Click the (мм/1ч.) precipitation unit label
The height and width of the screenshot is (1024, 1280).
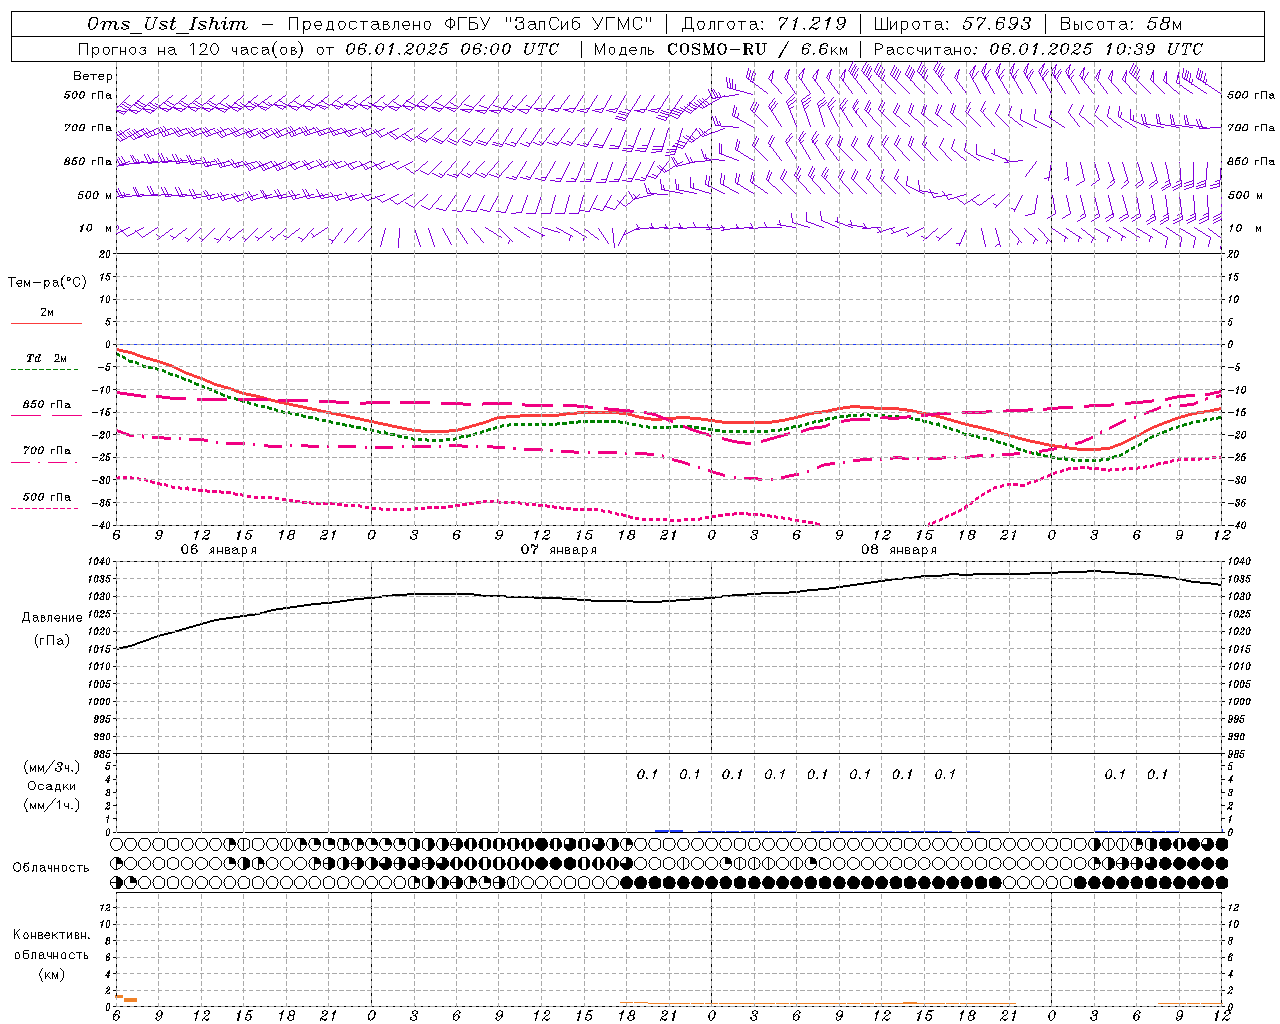pyautogui.click(x=52, y=805)
